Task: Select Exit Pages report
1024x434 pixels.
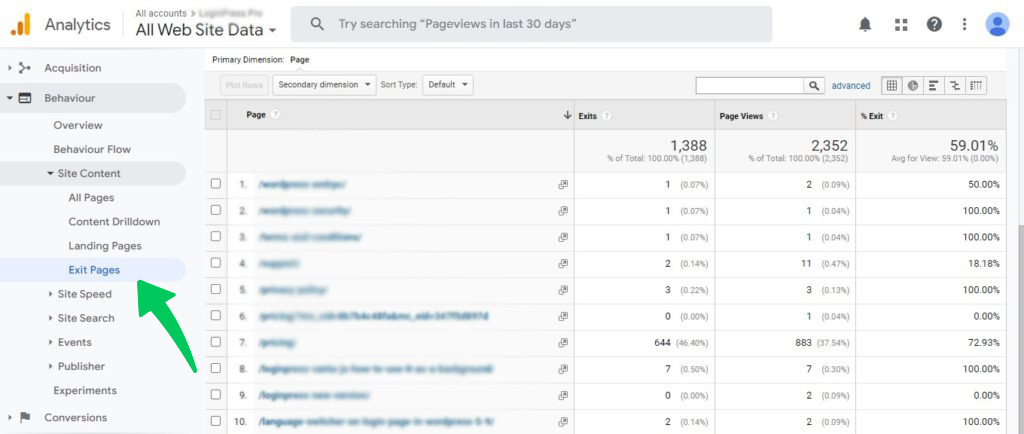Action: coord(94,270)
